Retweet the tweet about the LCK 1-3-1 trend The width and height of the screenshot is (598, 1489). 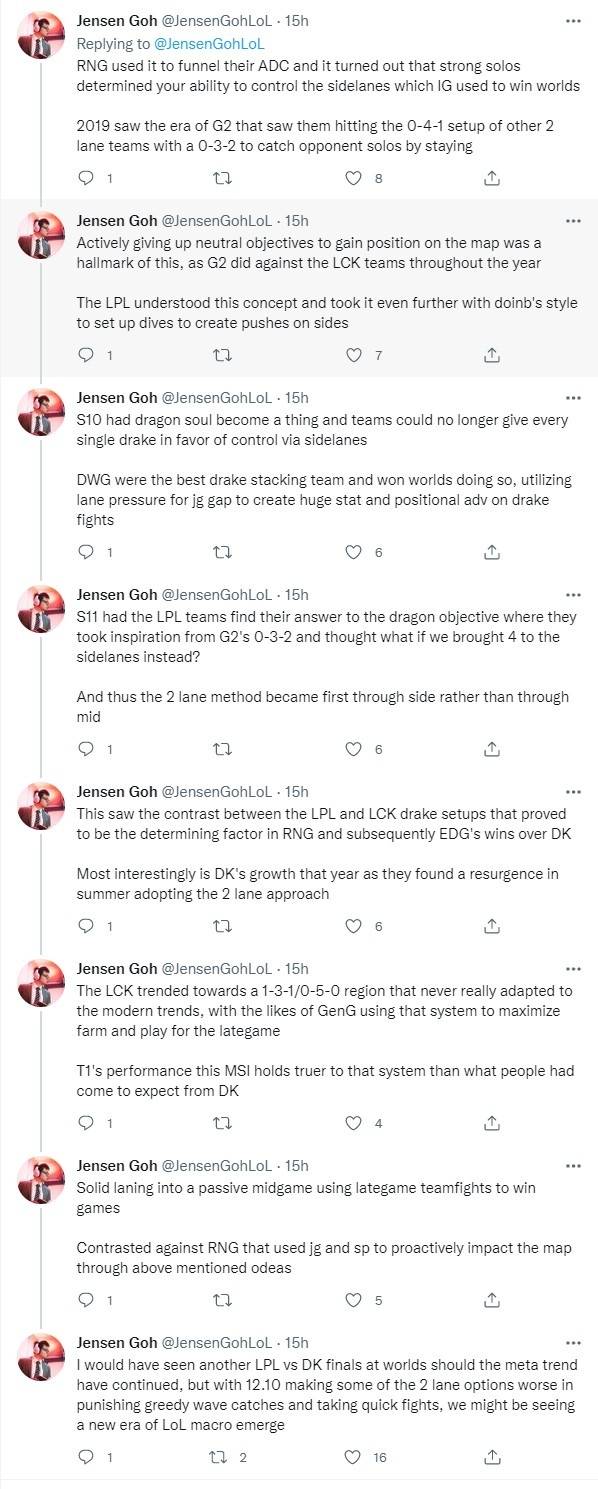click(x=222, y=1123)
